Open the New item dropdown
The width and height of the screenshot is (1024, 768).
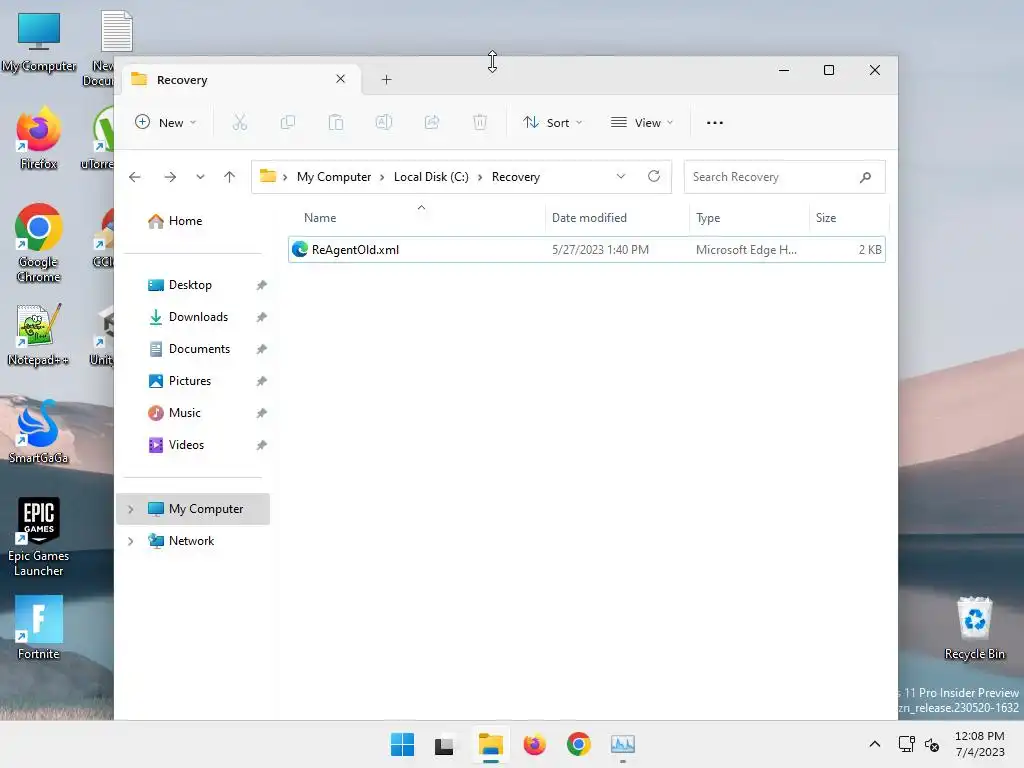(x=166, y=122)
